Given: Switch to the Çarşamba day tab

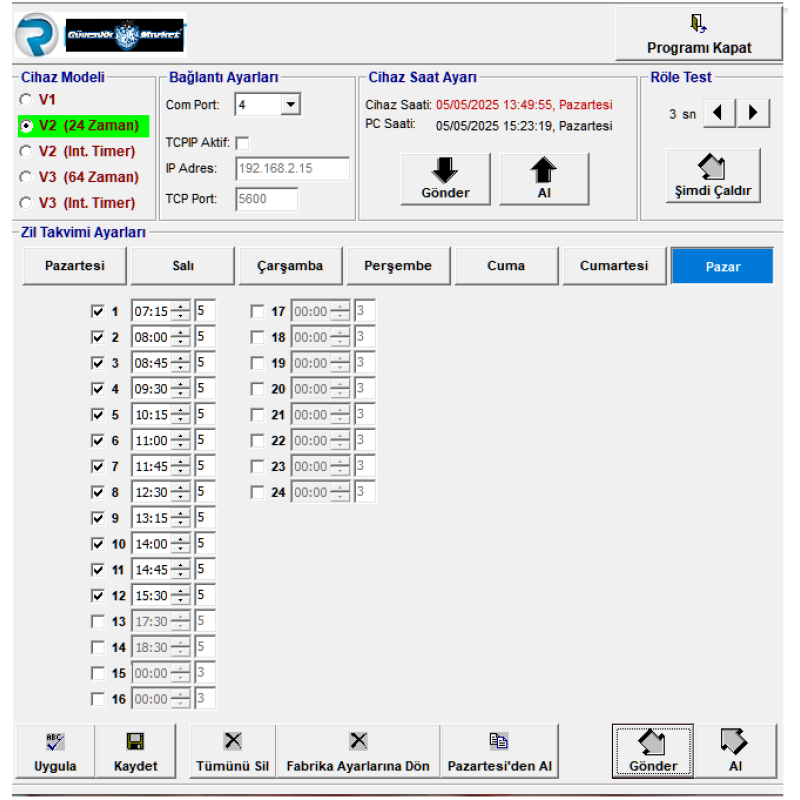Looking at the screenshot, I should [x=290, y=266].
